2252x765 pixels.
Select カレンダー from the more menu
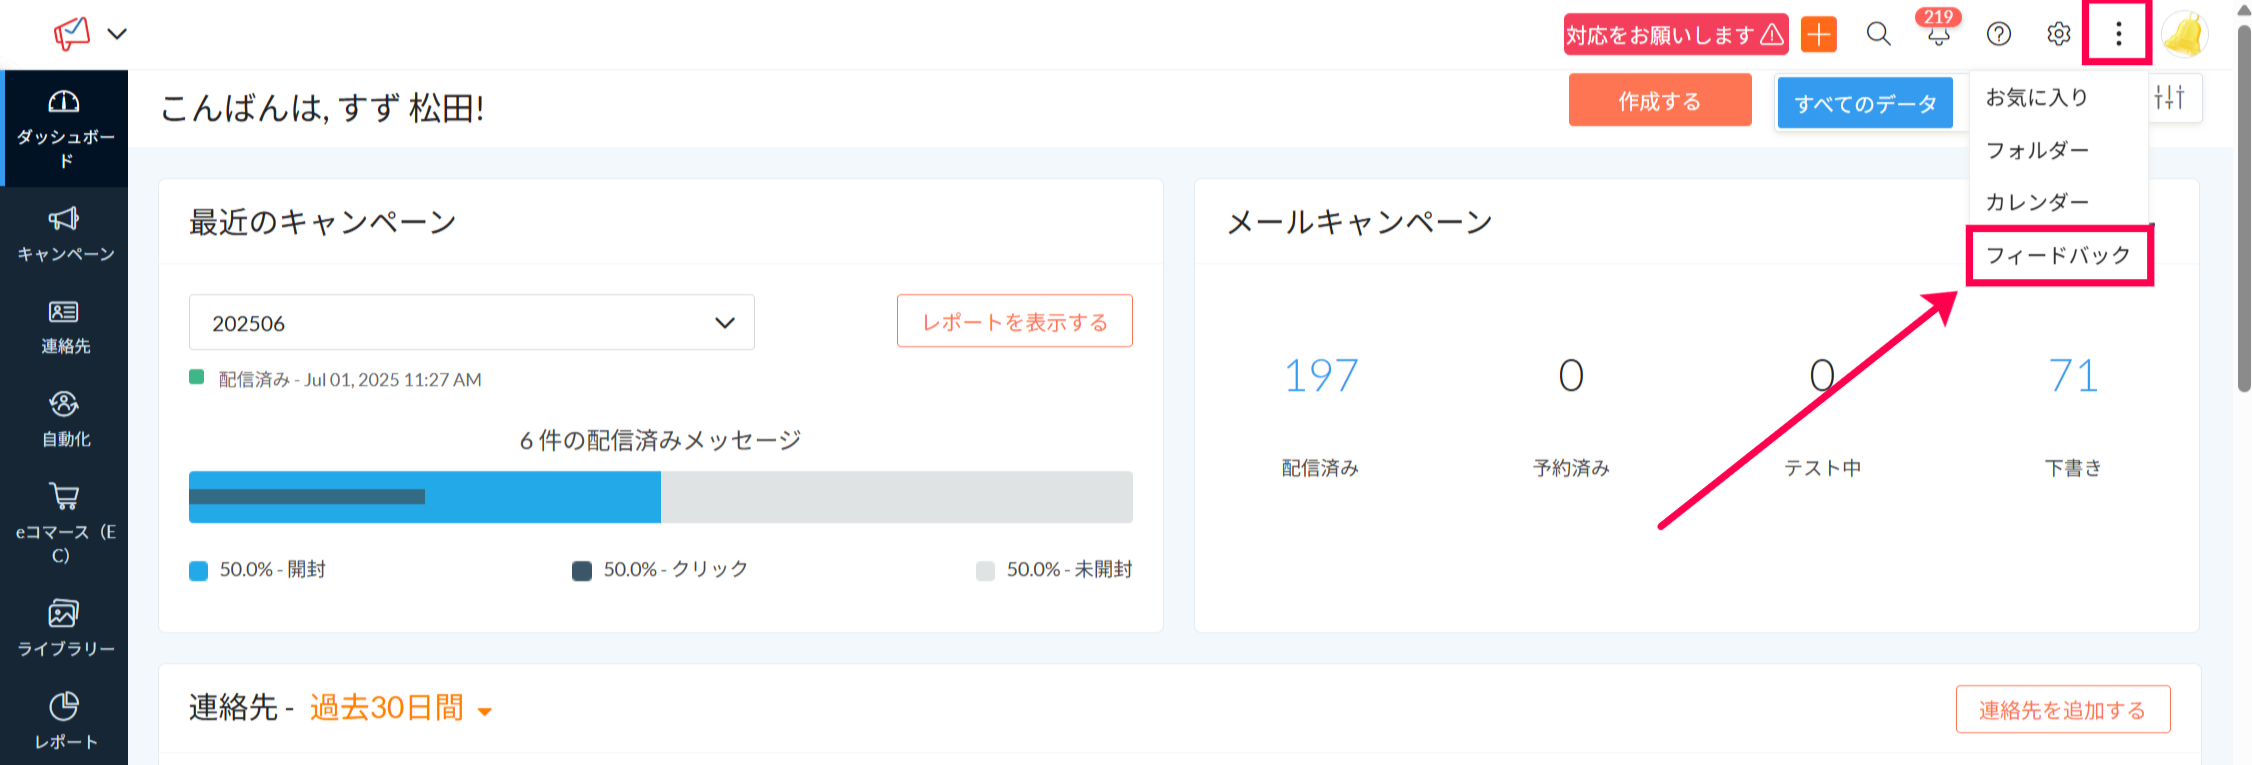(x=2037, y=203)
